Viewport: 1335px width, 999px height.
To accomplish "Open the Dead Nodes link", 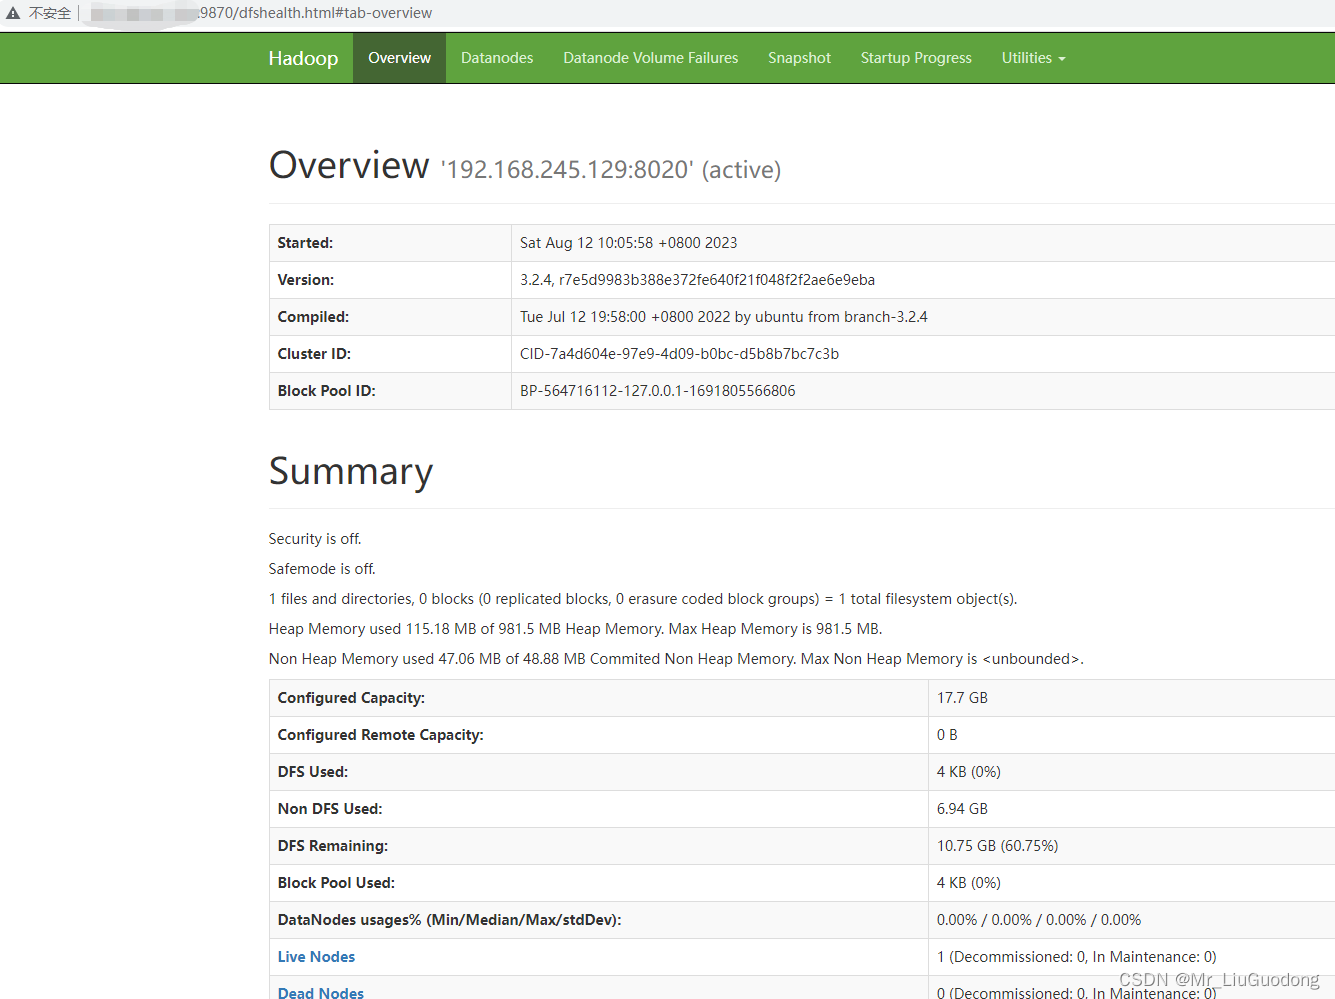I will (x=321, y=992).
